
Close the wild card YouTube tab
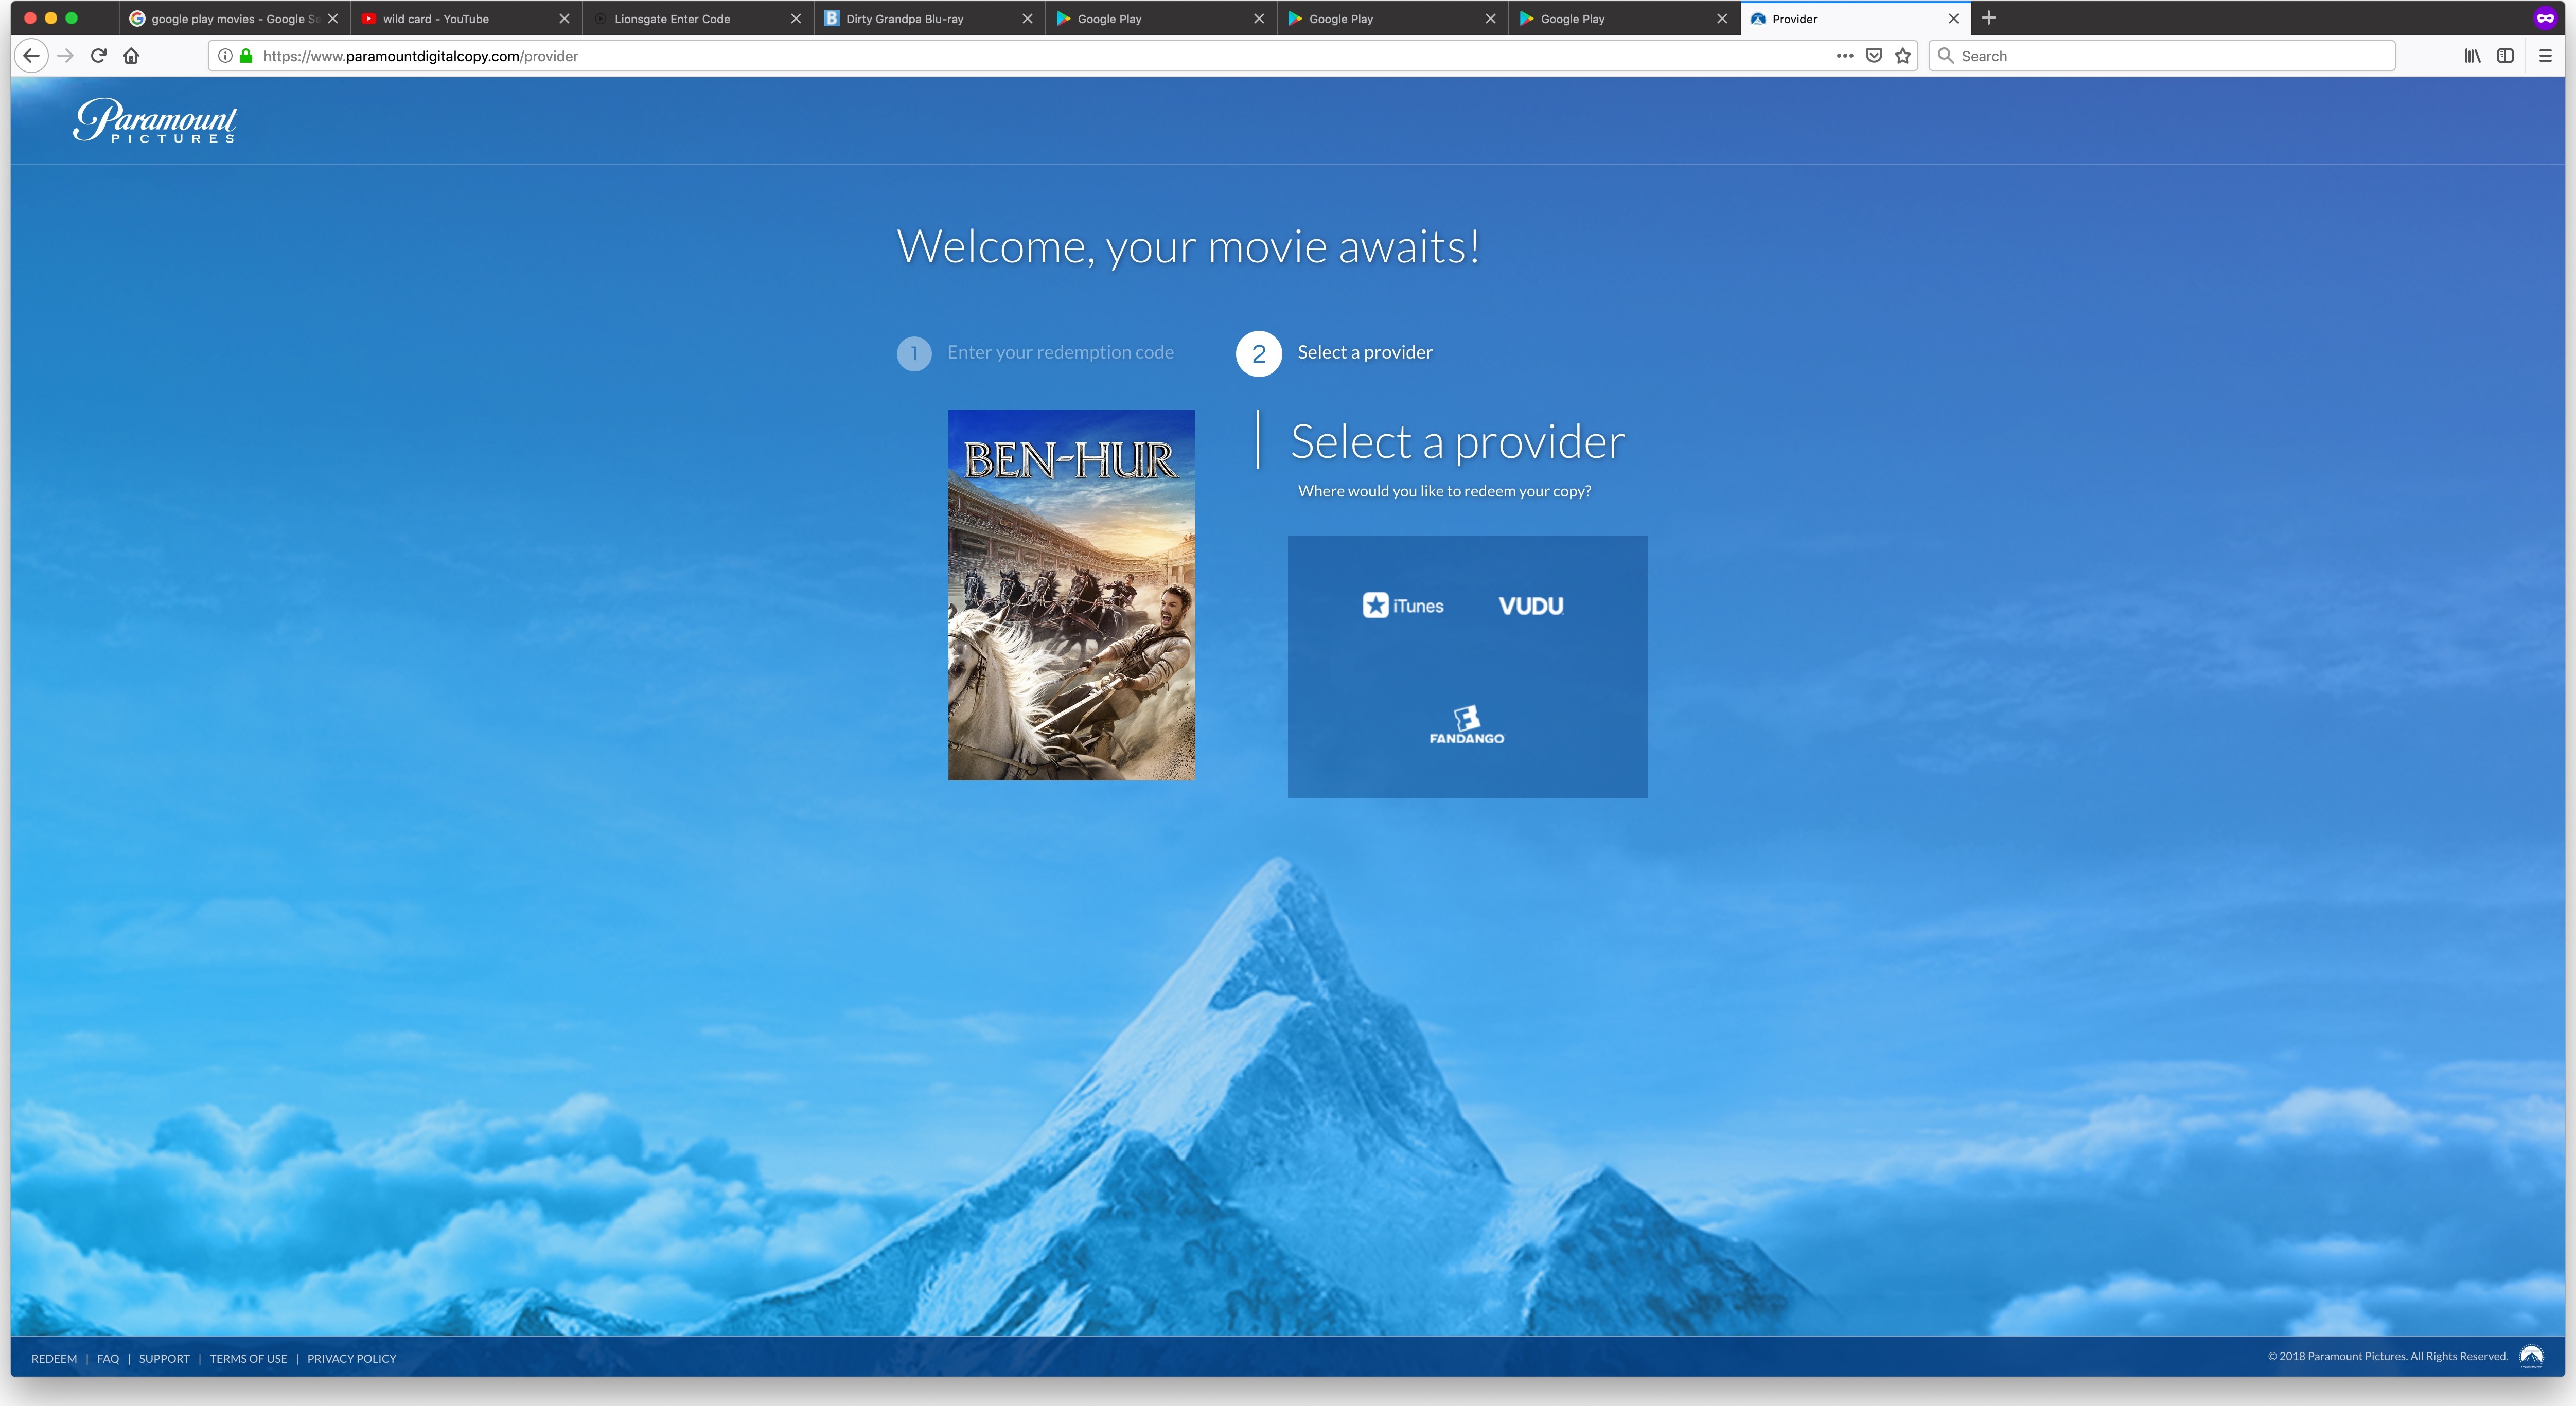click(x=564, y=18)
